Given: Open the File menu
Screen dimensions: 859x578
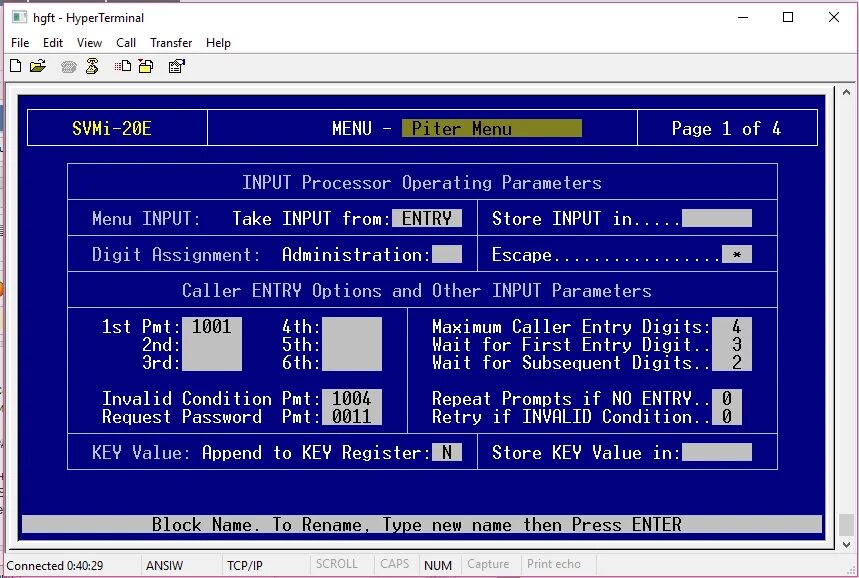Looking at the screenshot, I should (20, 43).
